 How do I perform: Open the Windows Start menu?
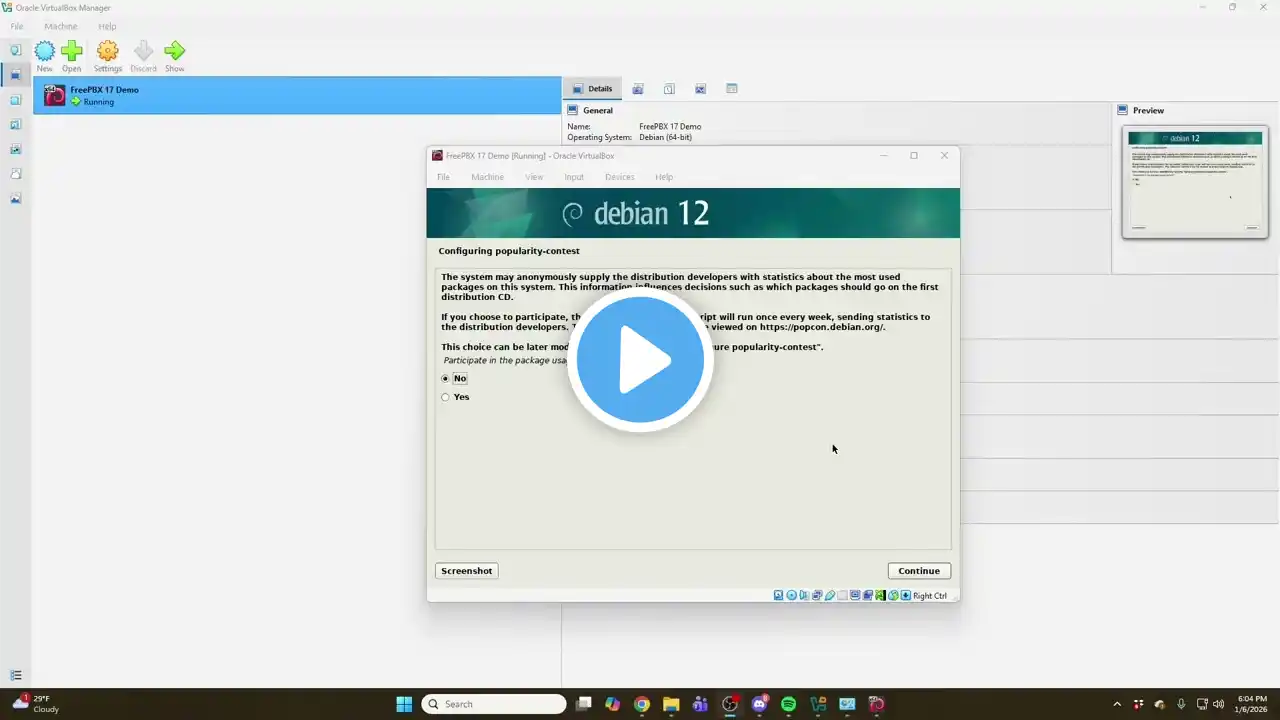(404, 704)
